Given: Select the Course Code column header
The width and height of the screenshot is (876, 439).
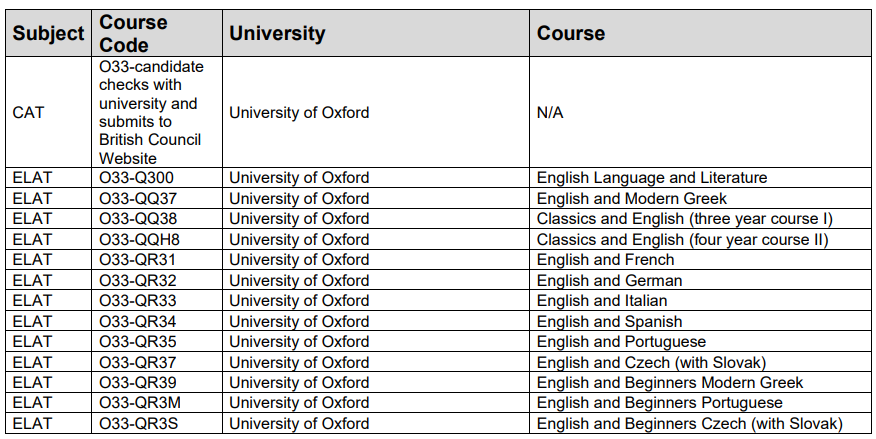Looking at the screenshot, I should (x=157, y=33).
